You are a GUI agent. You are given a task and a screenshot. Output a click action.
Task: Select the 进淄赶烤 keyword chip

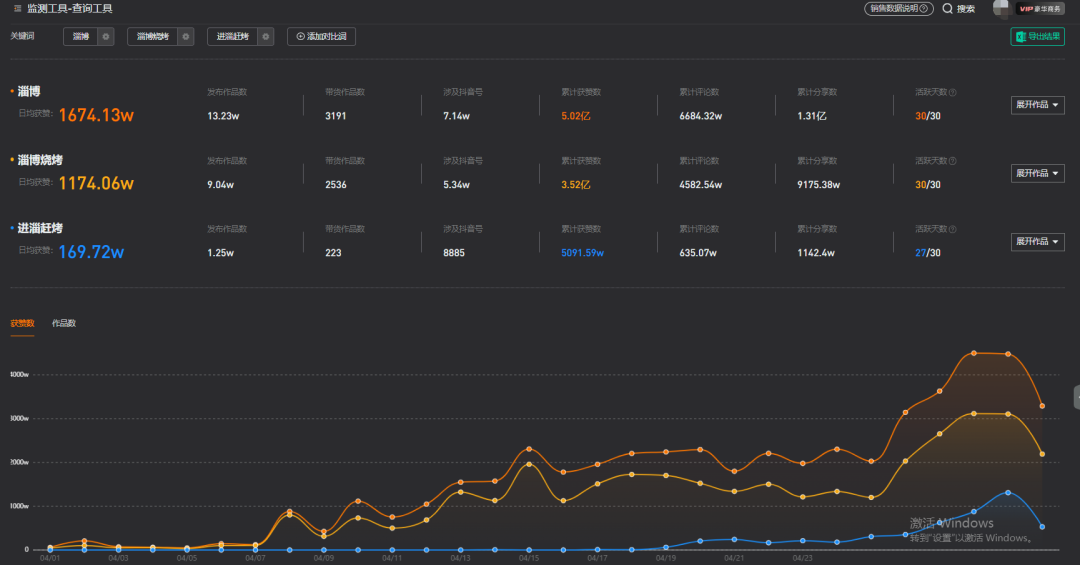pyautogui.click(x=233, y=37)
